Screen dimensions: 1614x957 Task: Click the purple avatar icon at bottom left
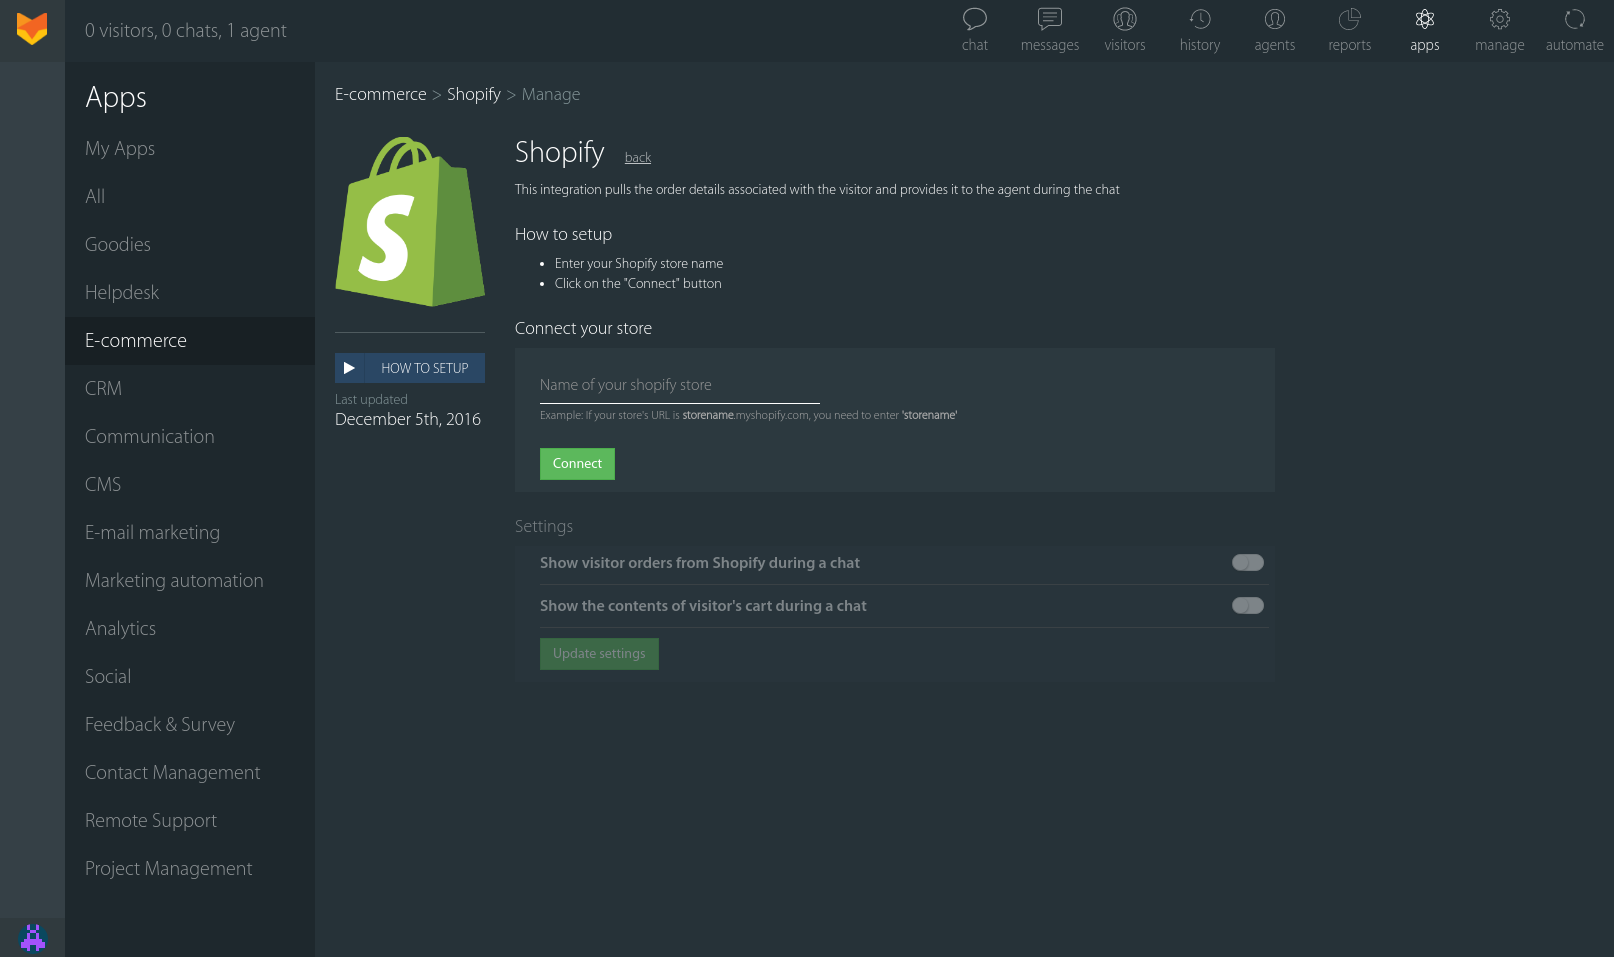[33, 937]
